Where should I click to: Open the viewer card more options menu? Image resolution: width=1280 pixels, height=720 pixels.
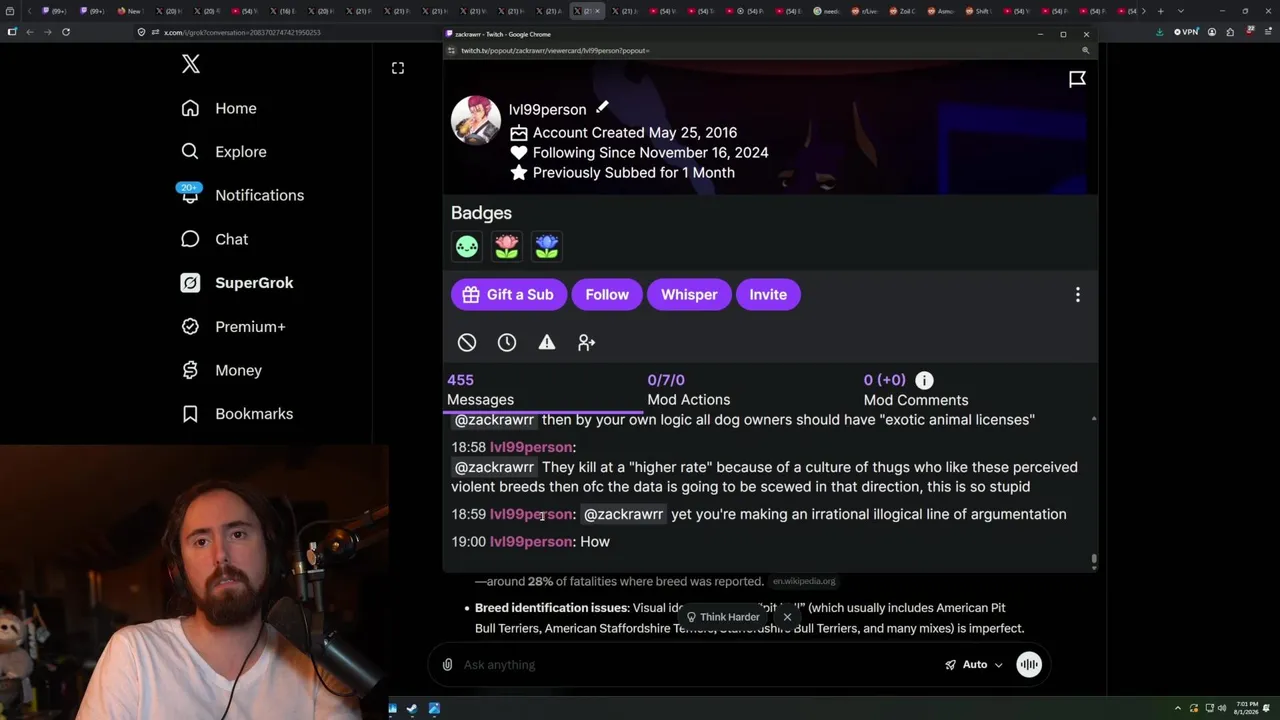point(1078,295)
